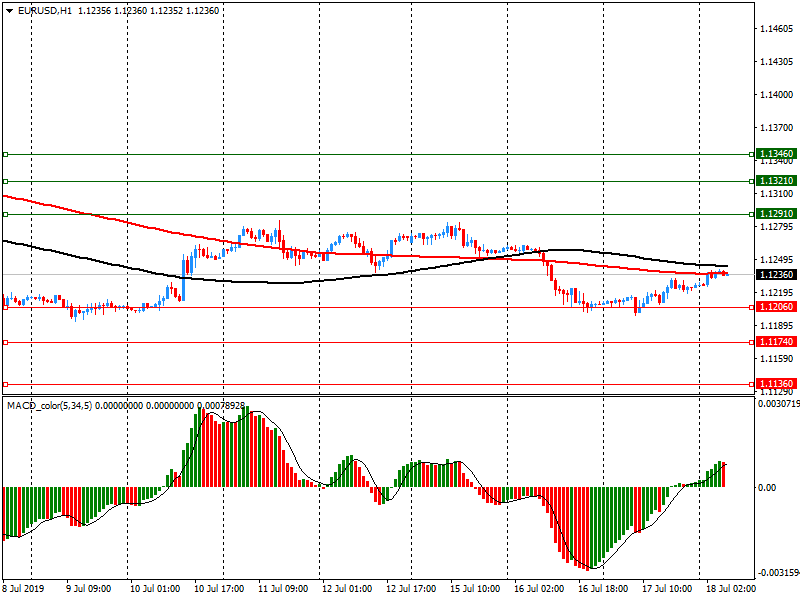Click the 0.00 MACD scale value
800x600 pixels.
click(767, 488)
